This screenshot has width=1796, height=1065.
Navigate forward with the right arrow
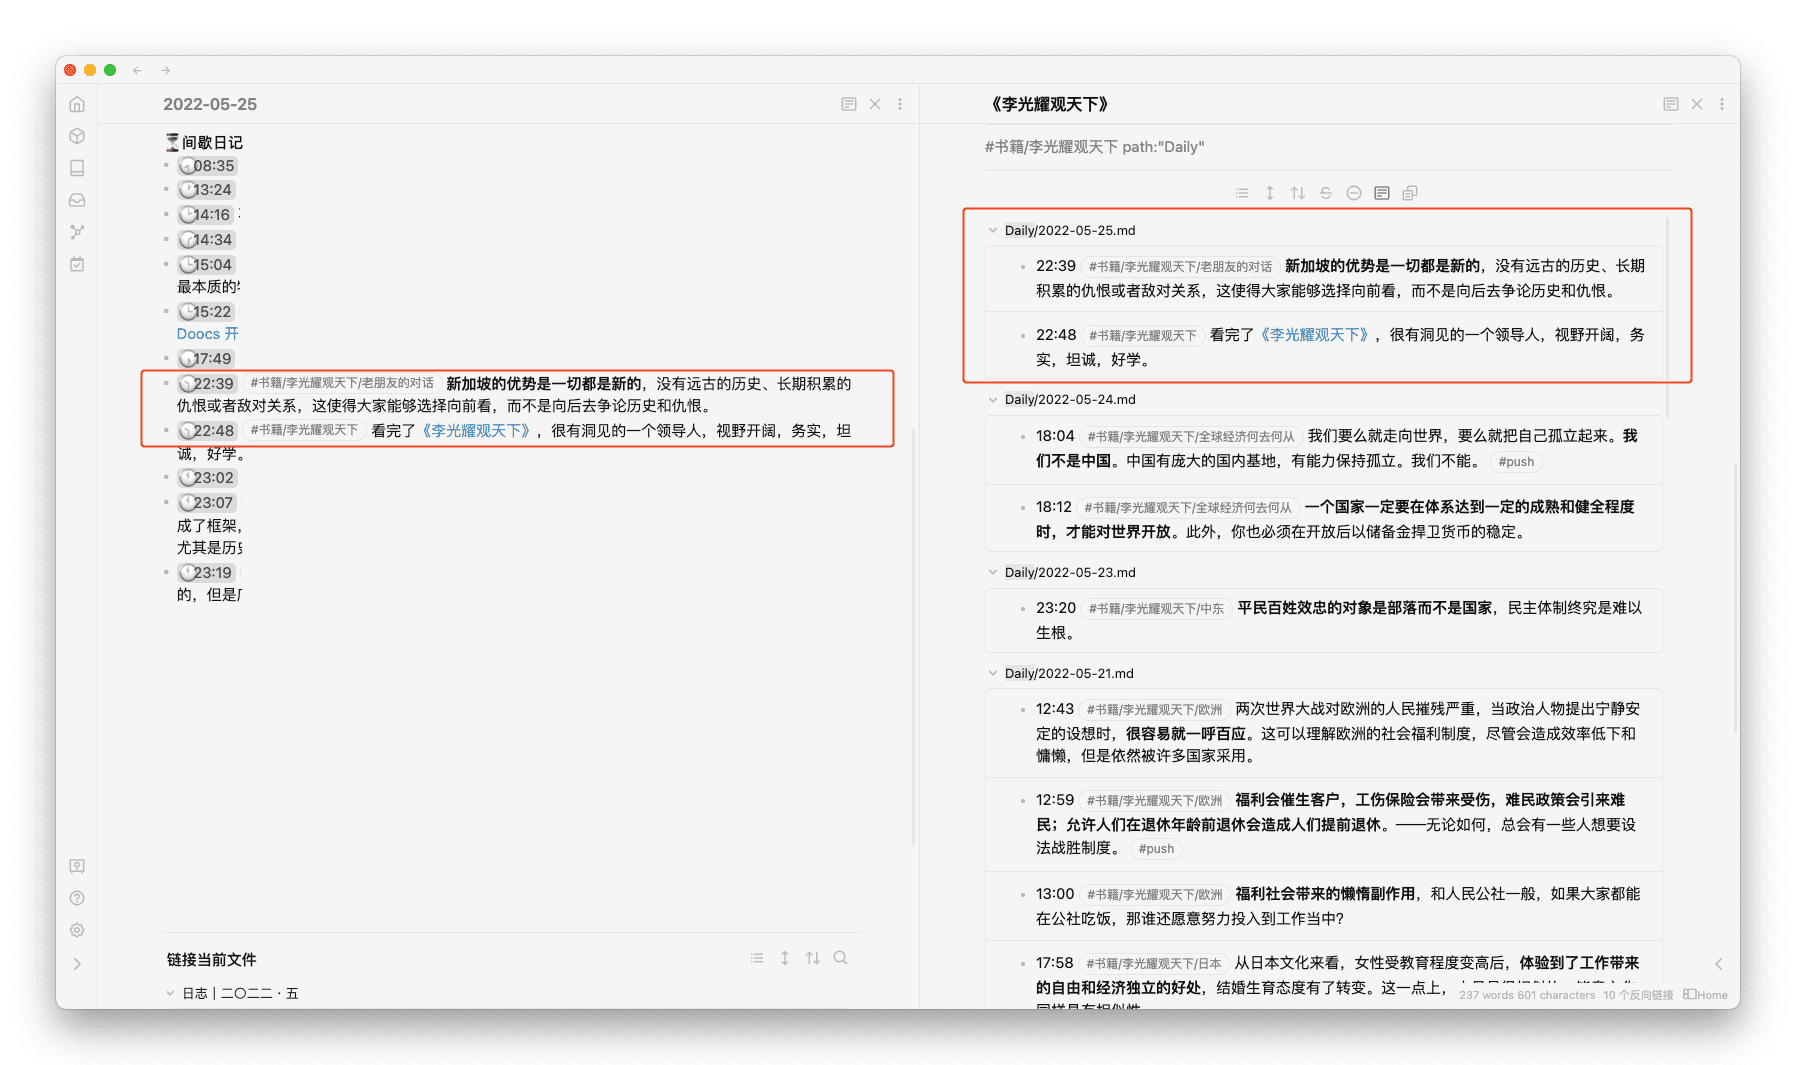166,70
